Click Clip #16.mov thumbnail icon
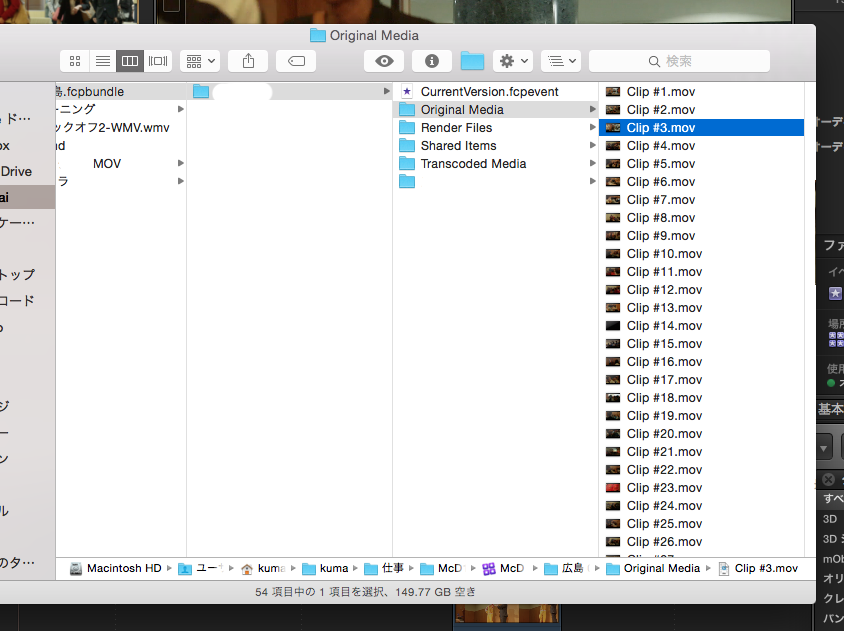This screenshot has width=844, height=631. 613,362
